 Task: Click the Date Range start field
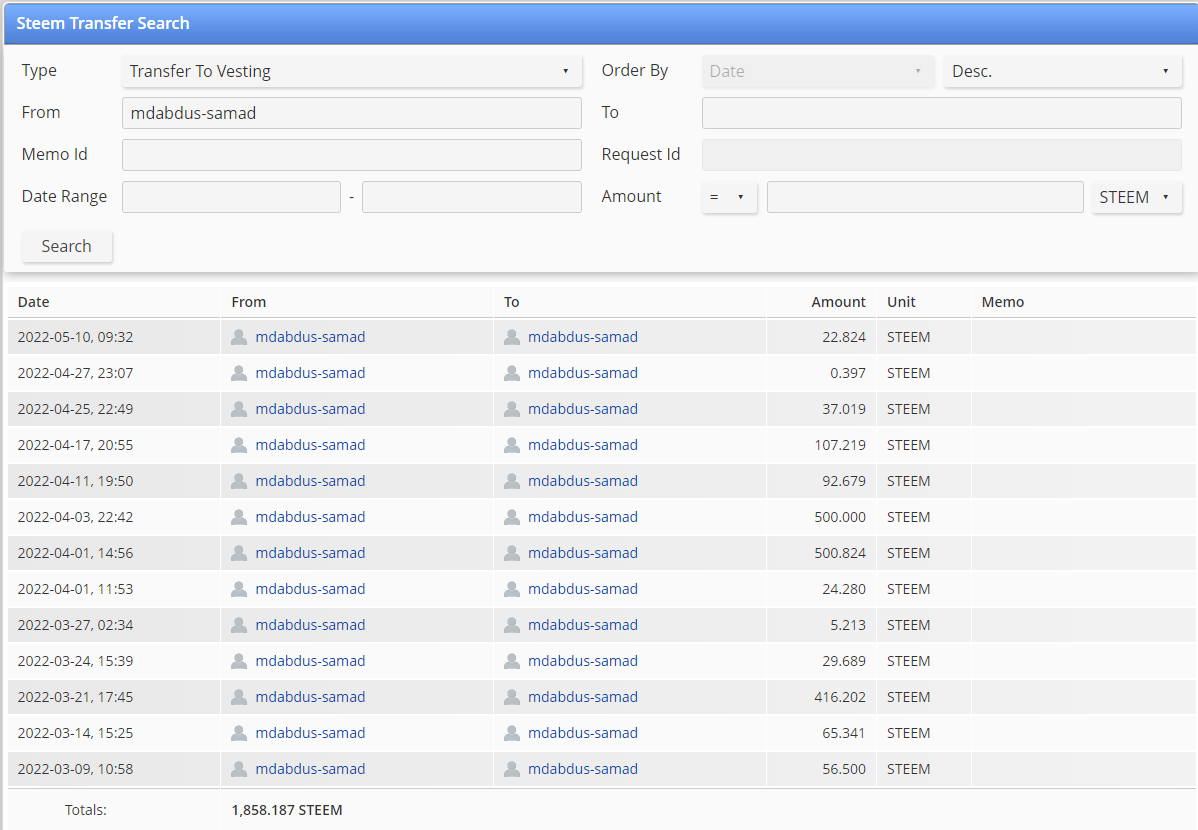point(231,197)
